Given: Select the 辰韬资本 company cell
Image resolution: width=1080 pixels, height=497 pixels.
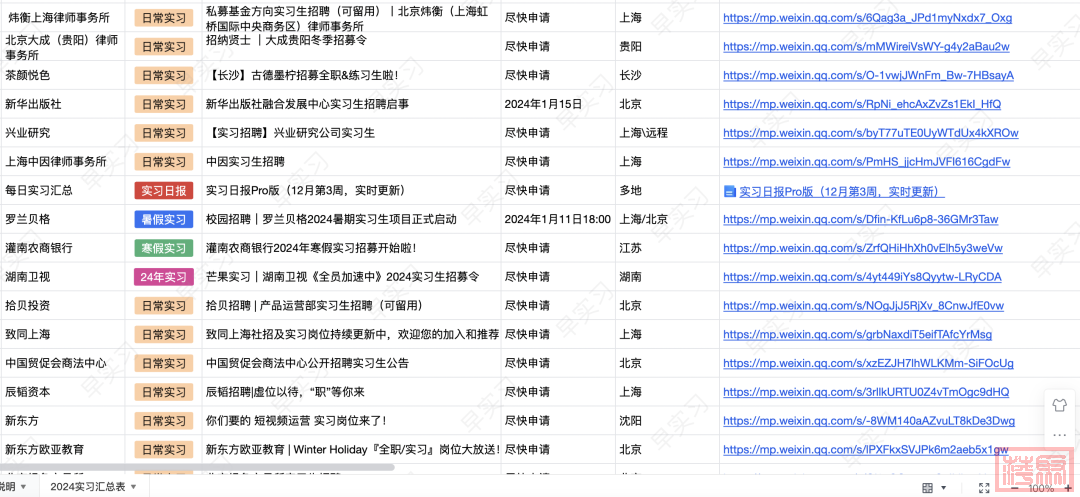Looking at the screenshot, I should (x=62, y=392).
